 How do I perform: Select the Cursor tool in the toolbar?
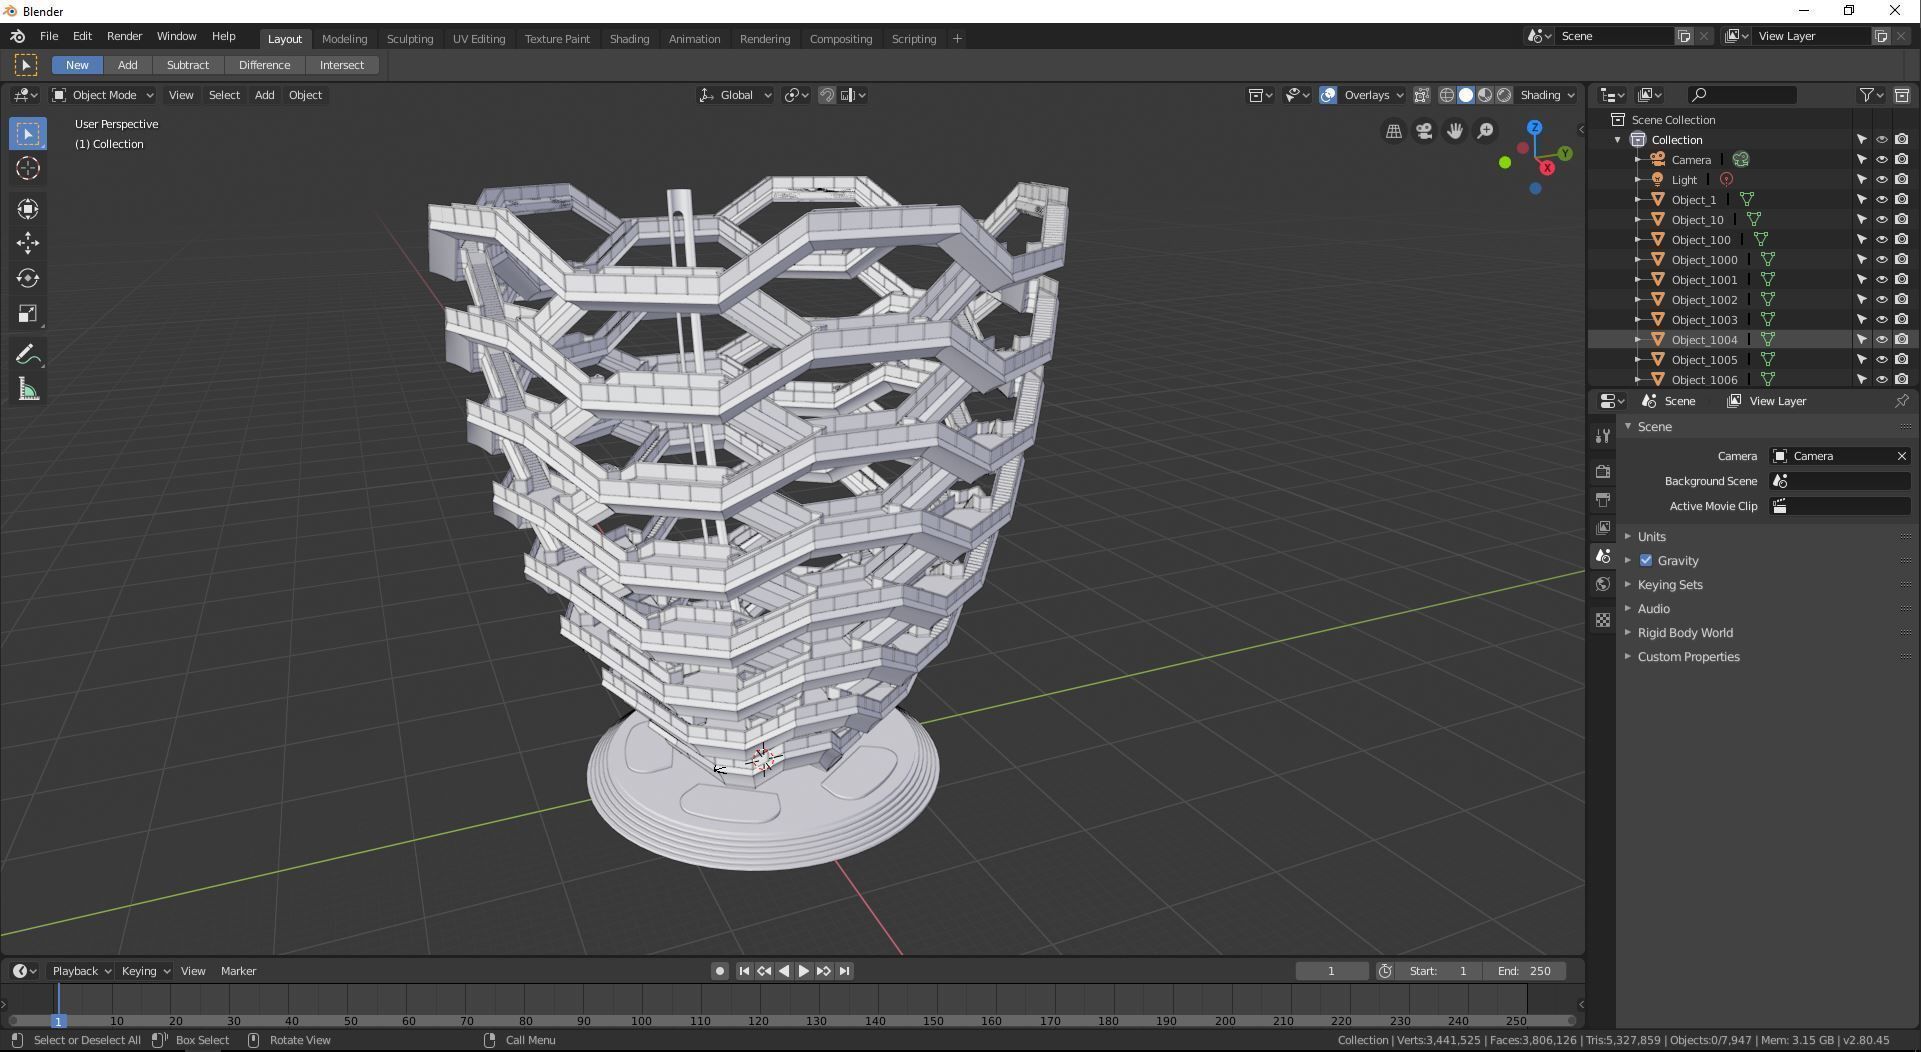pyautogui.click(x=28, y=168)
